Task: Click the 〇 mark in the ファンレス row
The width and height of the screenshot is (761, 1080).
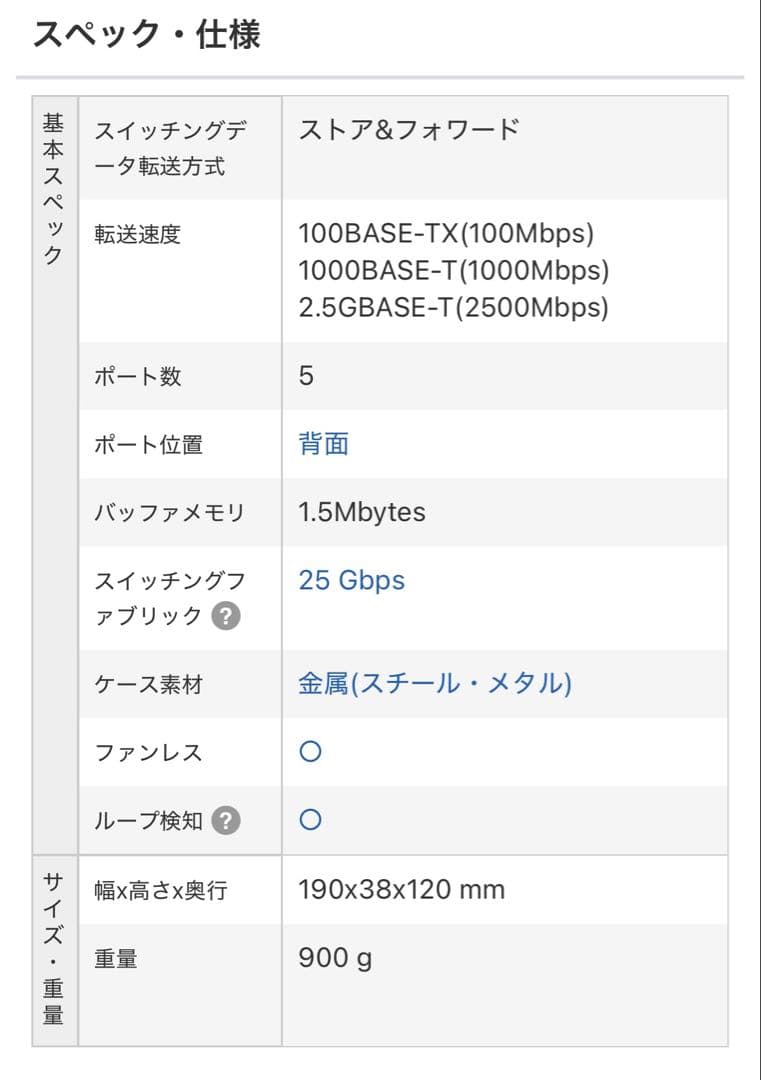Action: [310, 751]
